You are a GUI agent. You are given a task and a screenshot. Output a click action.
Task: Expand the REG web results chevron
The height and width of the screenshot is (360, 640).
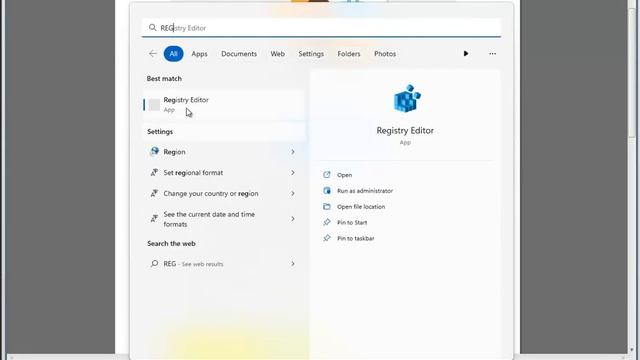293,264
